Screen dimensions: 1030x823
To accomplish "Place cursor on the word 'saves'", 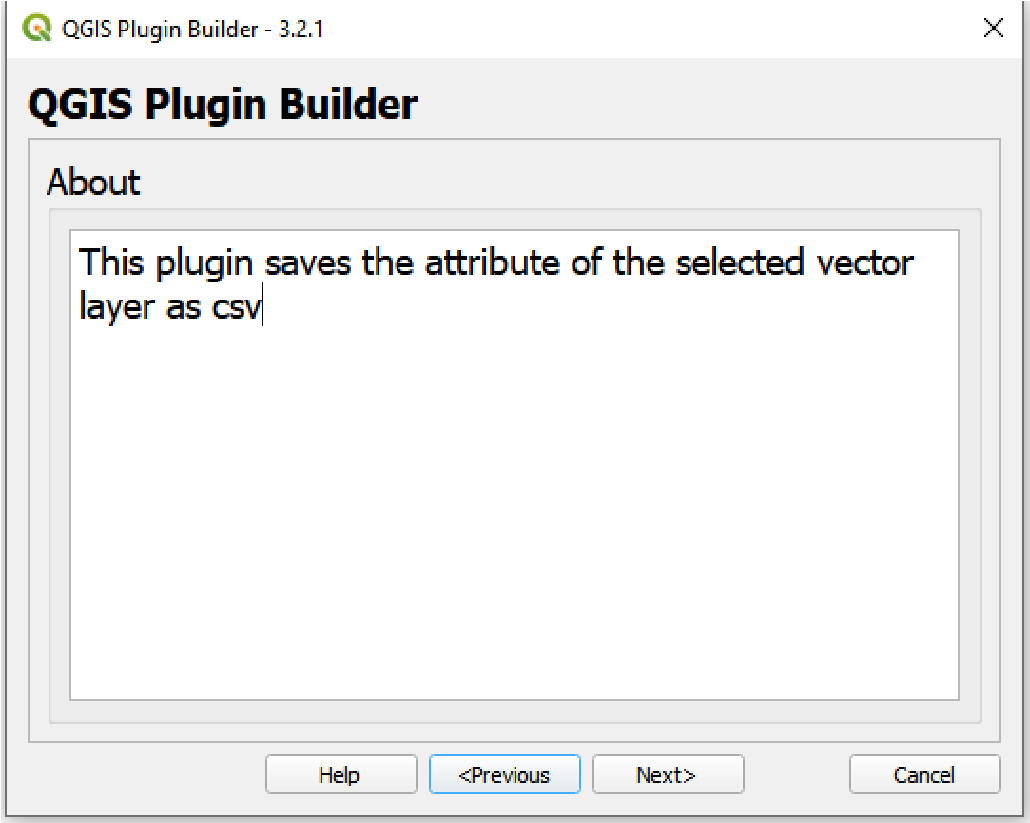I will 308,264.
